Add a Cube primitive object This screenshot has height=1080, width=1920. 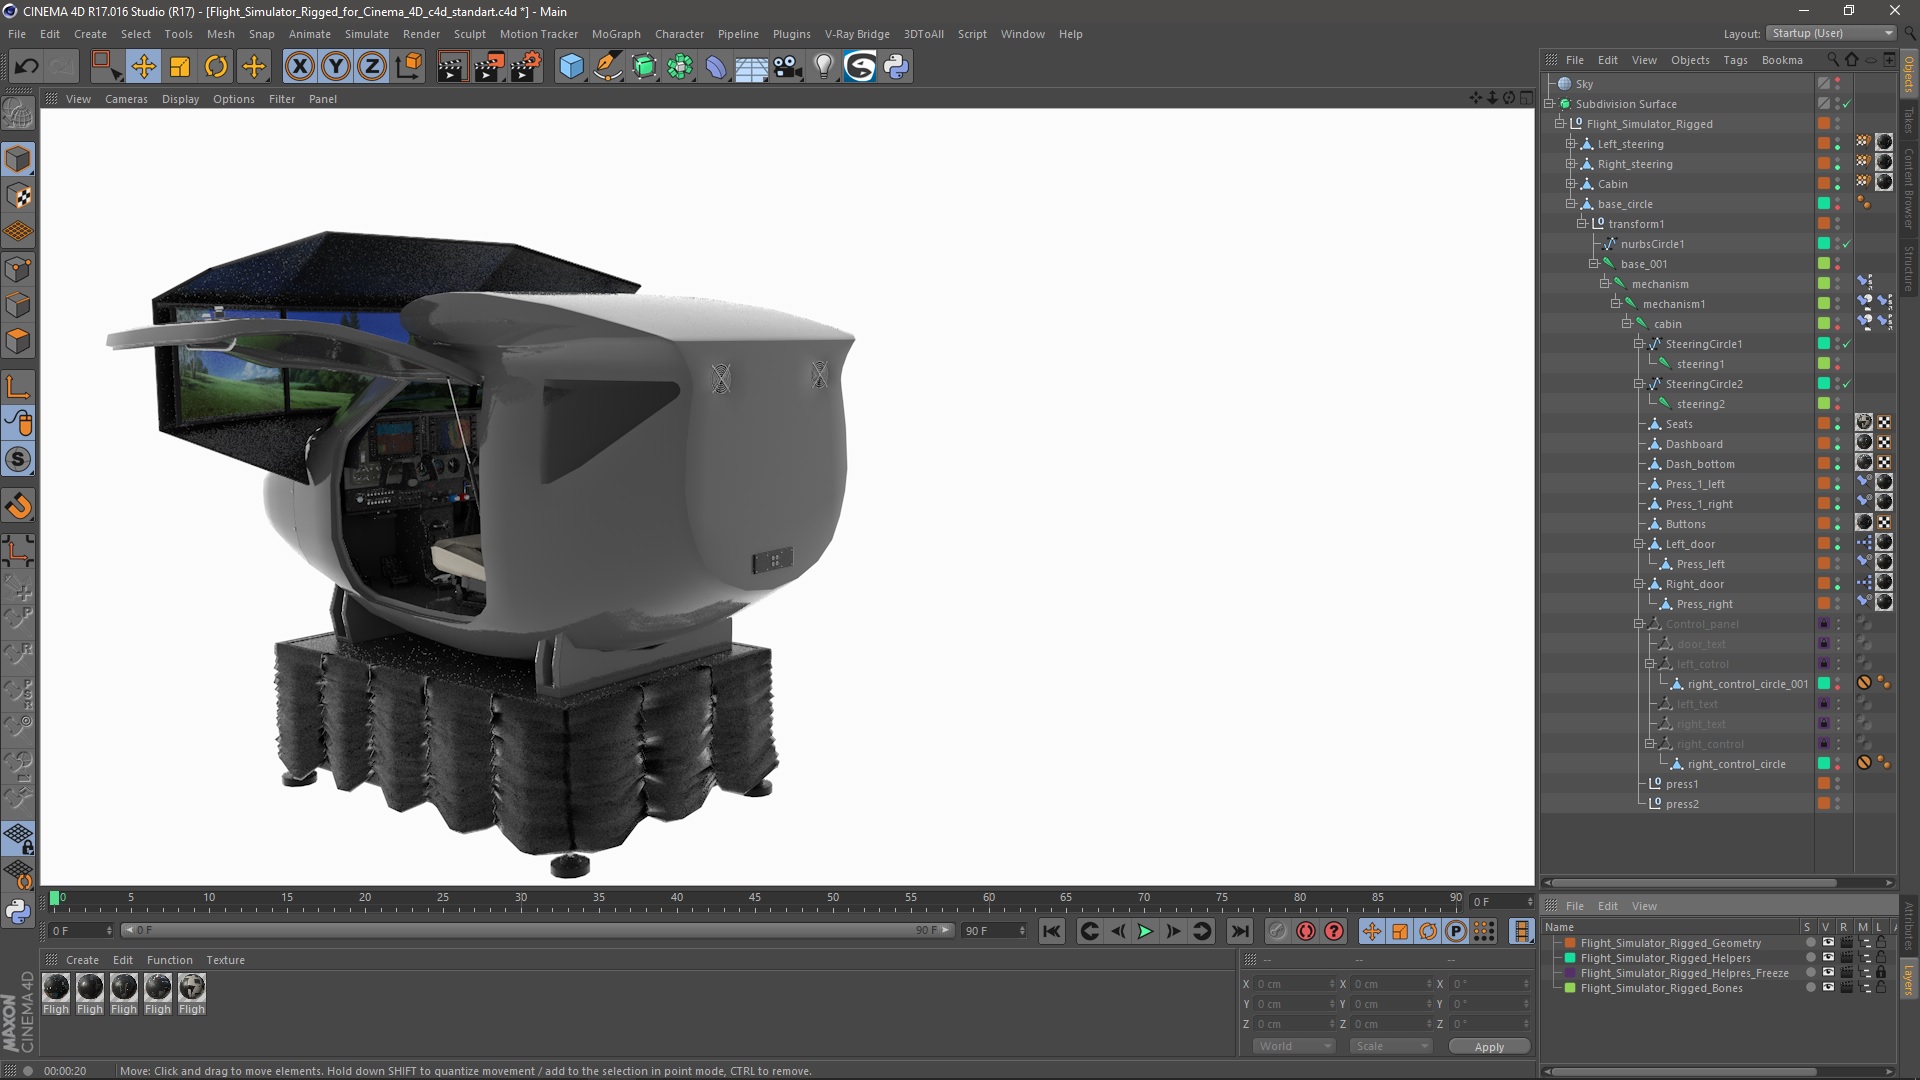(571, 67)
